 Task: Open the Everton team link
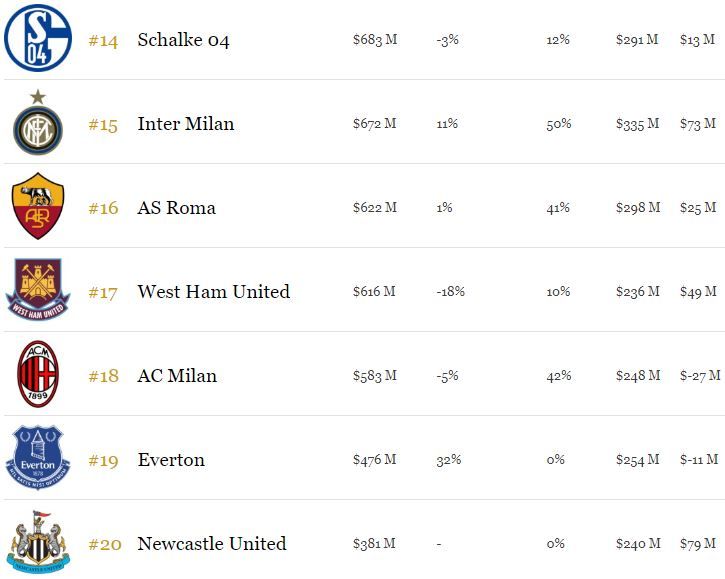coord(171,460)
